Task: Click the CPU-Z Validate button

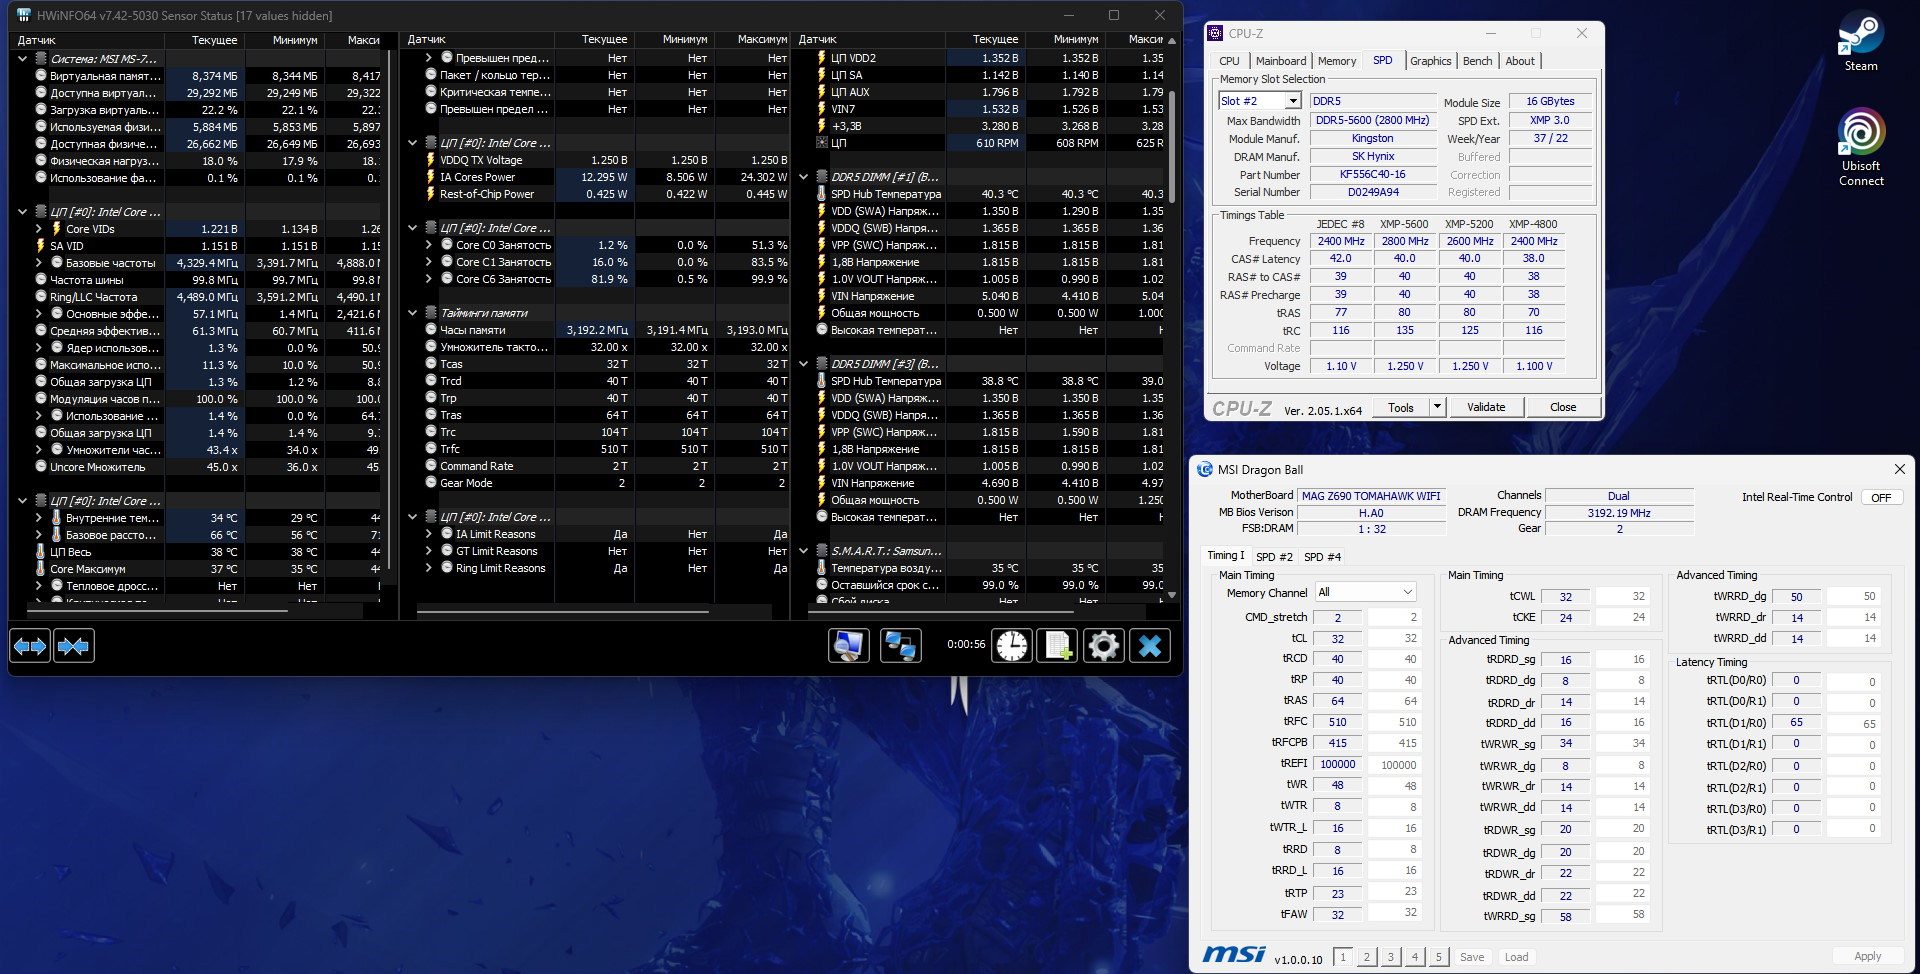Action: click(1486, 407)
